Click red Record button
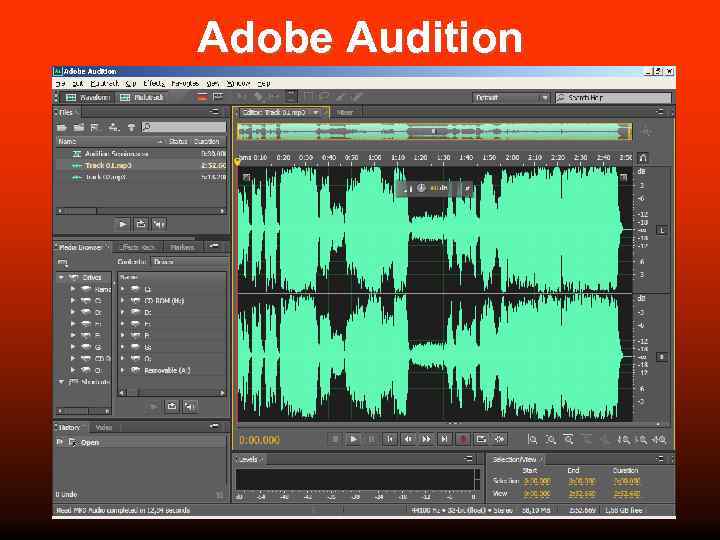 (463, 439)
